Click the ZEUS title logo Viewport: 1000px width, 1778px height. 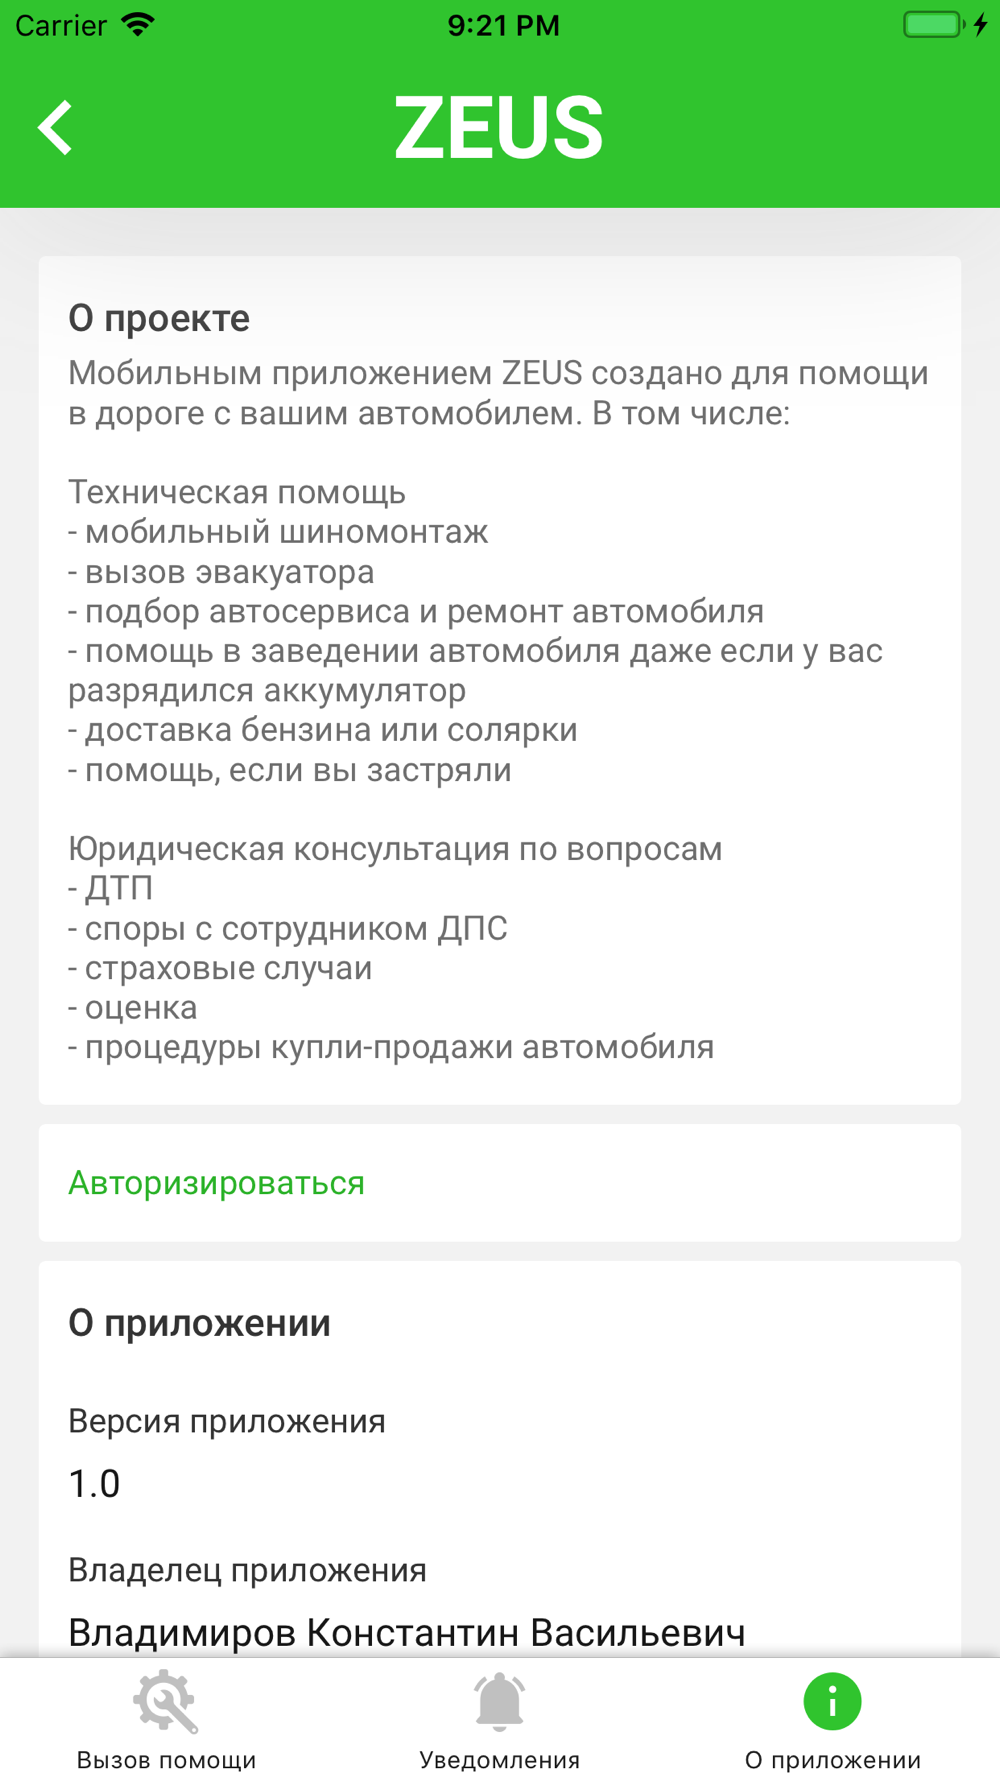pos(499,128)
